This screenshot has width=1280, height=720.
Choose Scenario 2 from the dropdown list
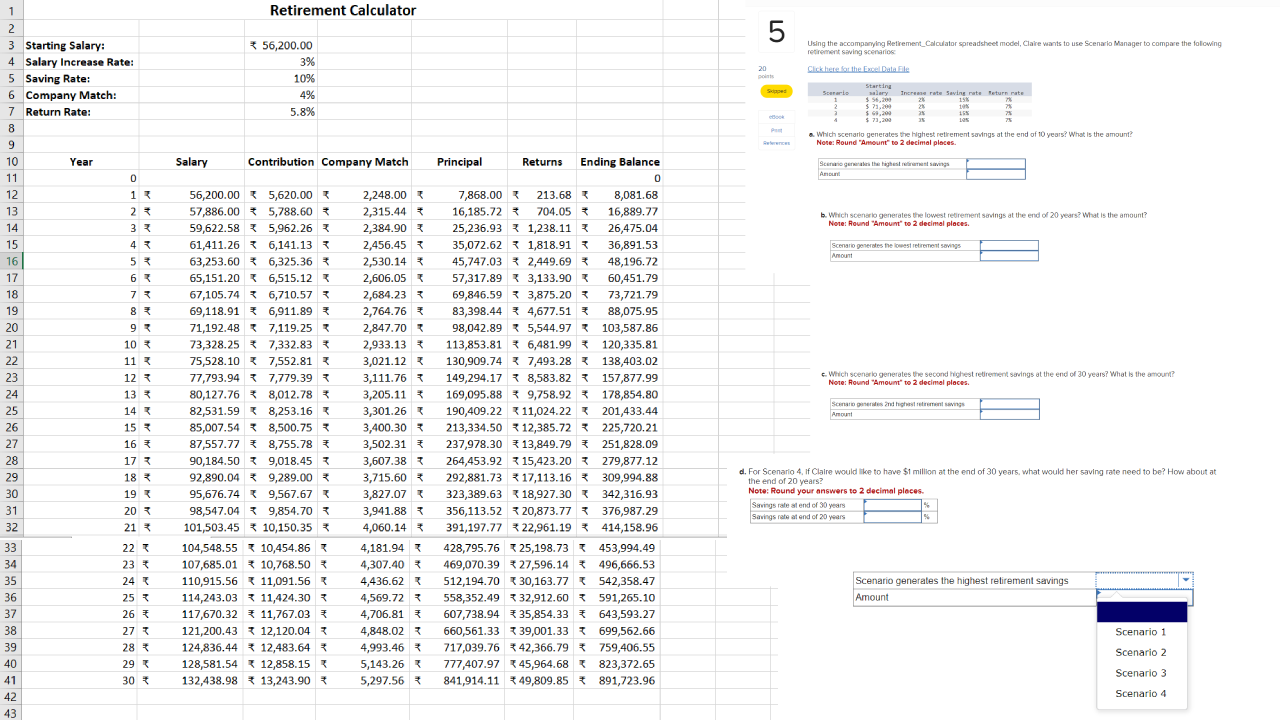[1141, 653]
